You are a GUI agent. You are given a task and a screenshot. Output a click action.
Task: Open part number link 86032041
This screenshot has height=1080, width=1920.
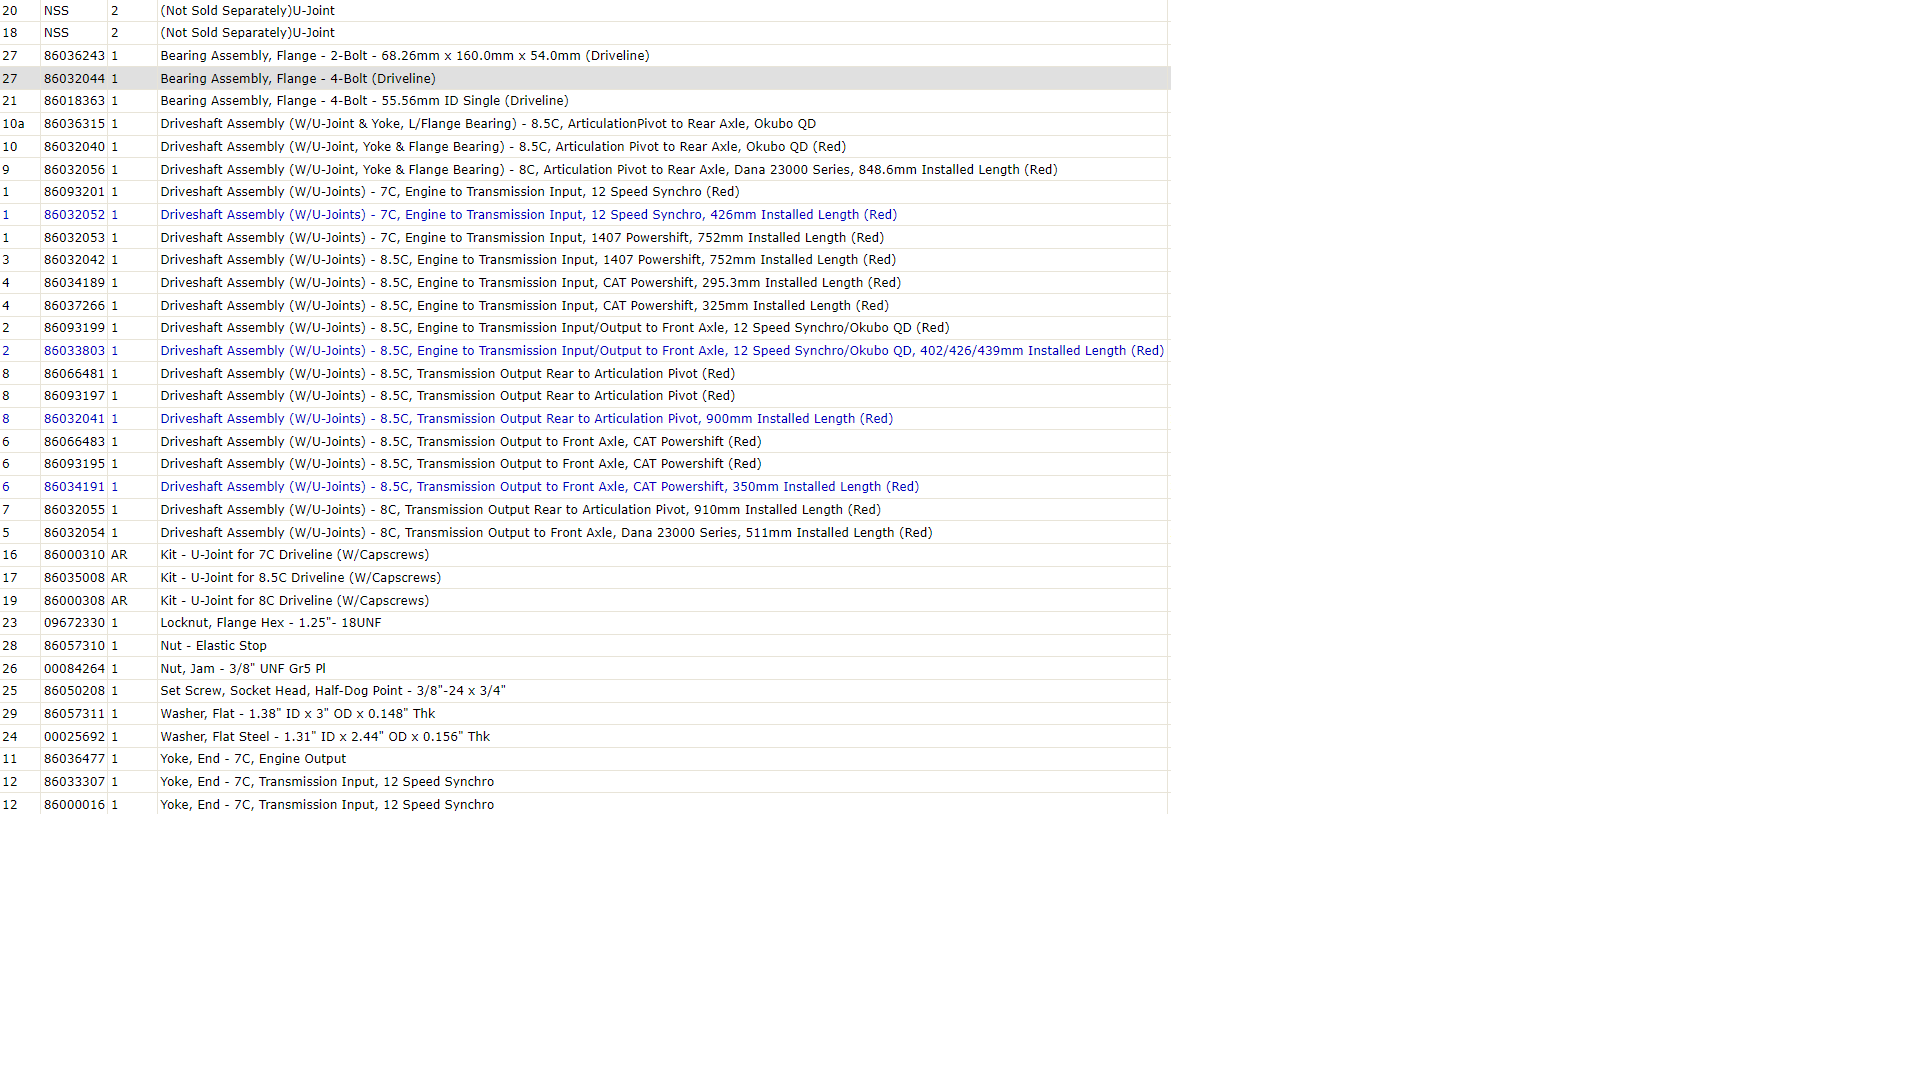(74, 419)
